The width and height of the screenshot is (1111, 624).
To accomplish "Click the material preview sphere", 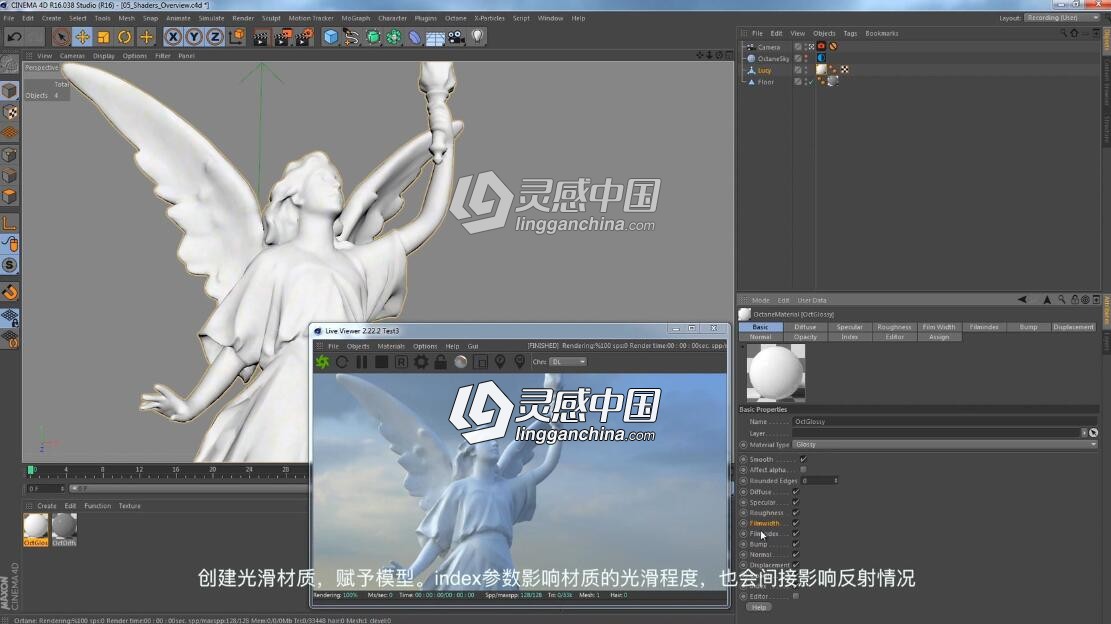I will pos(776,373).
